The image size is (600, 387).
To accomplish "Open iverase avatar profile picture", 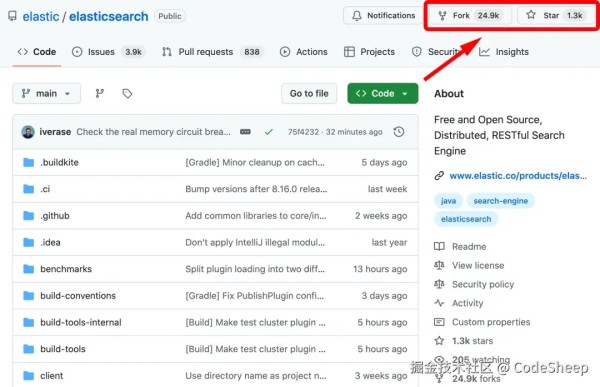I will pos(28,132).
